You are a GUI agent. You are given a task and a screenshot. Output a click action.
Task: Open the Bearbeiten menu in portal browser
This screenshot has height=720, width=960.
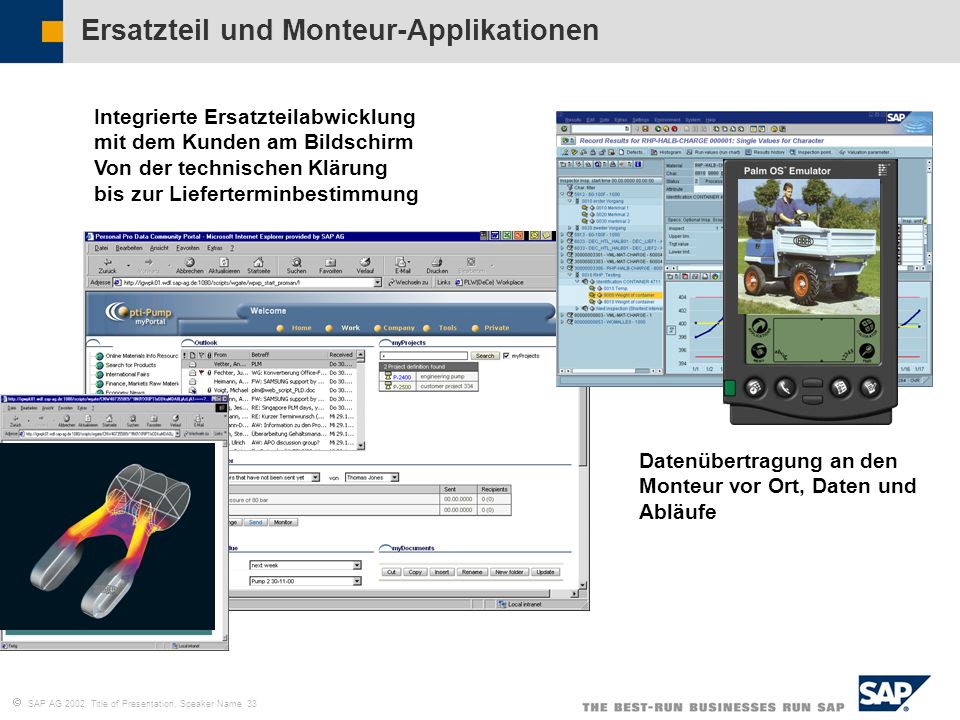pos(129,248)
